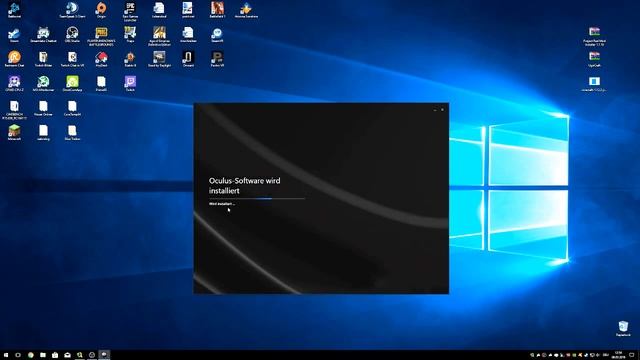Launch TeamSpeak 3 Client from the desktop
Screen dimensions: 640x360
72,10
